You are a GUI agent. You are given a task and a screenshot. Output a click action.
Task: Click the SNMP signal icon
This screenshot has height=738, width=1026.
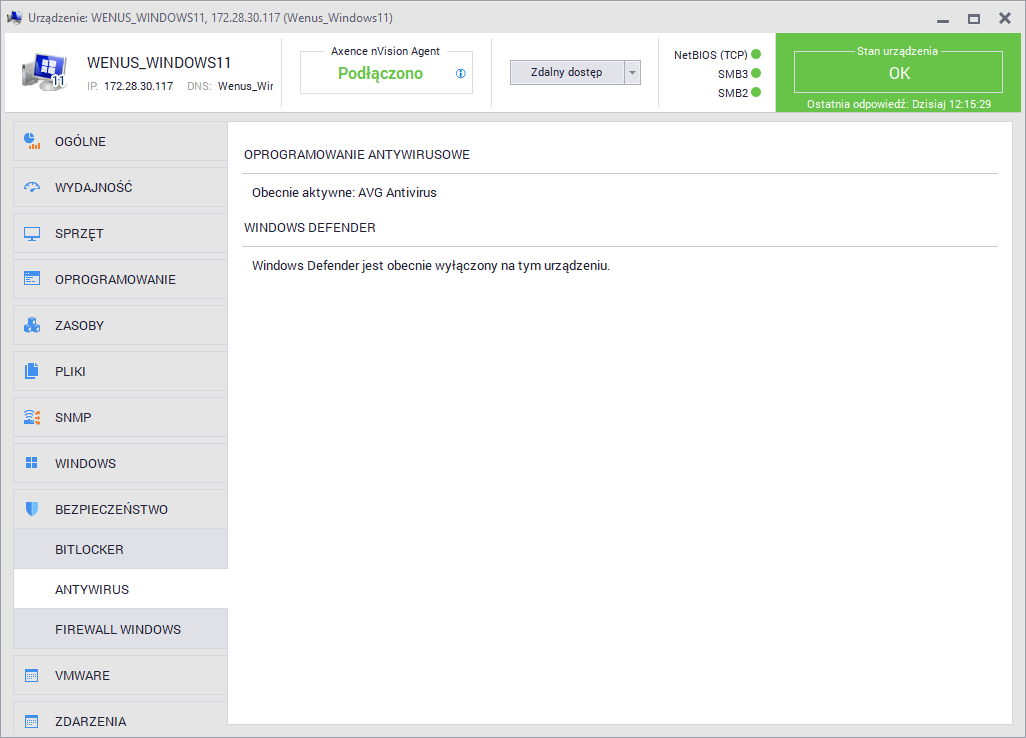pos(32,417)
